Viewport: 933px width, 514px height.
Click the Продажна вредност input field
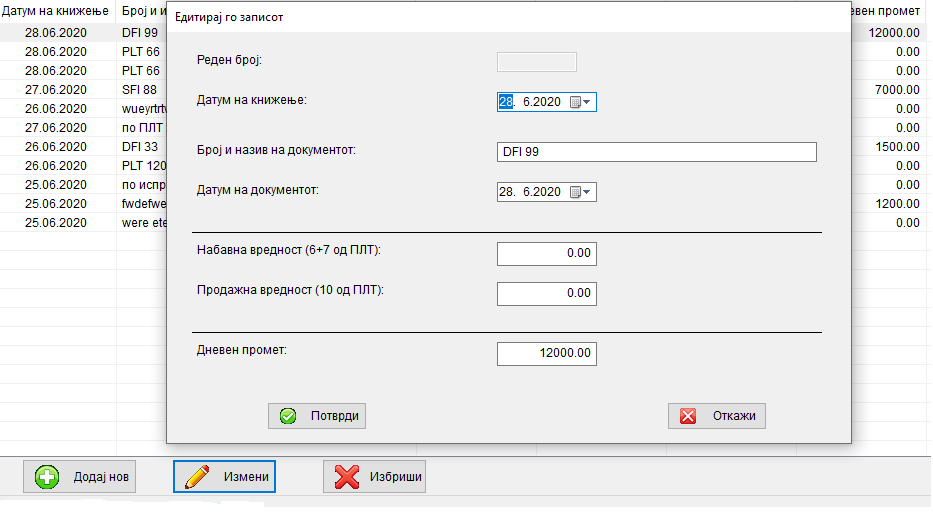546,294
